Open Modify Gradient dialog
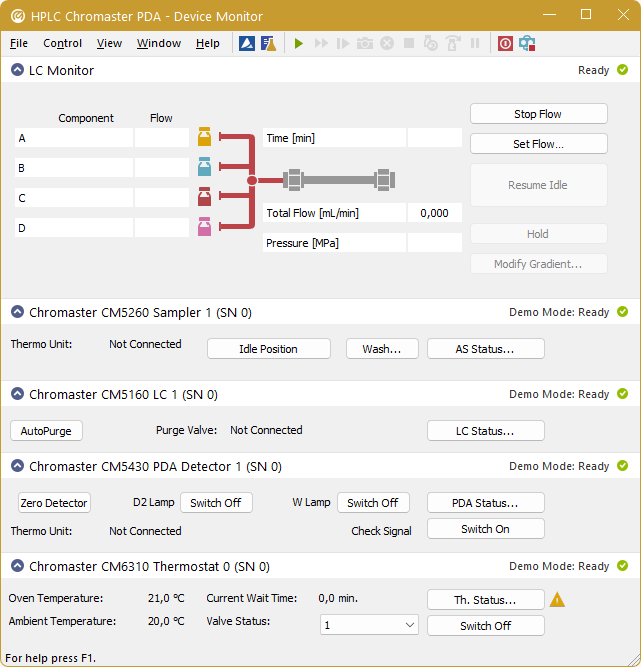Image resolution: width=641 pixels, height=667 pixels. pos(538,264)
